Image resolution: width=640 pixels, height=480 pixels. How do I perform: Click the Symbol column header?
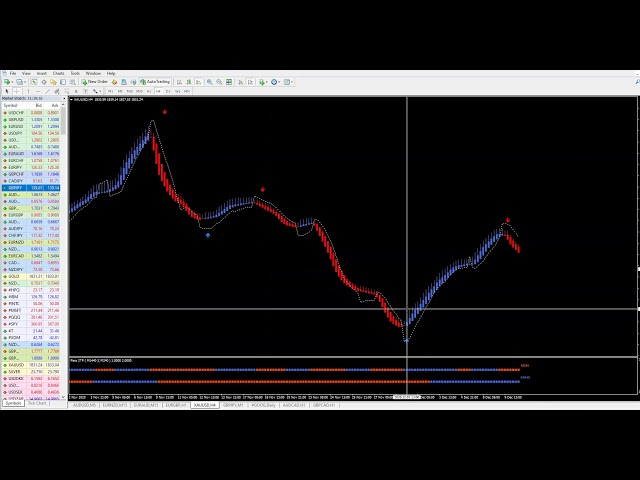point(12,105)
